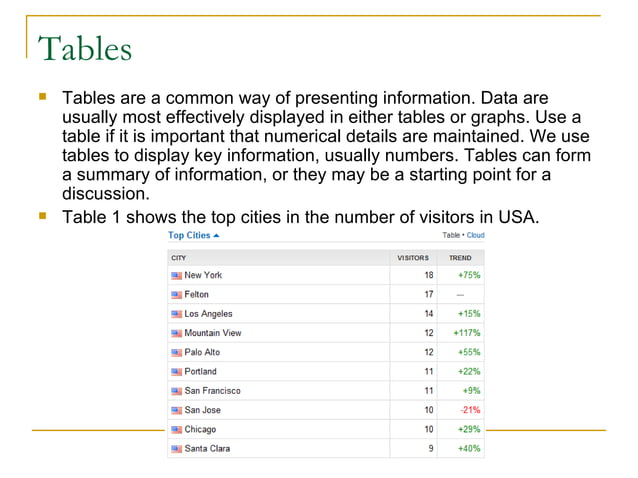Click the flag icon beside New York
The height and width of the screenshot is (478, 638).
click(x=177, y=275)
